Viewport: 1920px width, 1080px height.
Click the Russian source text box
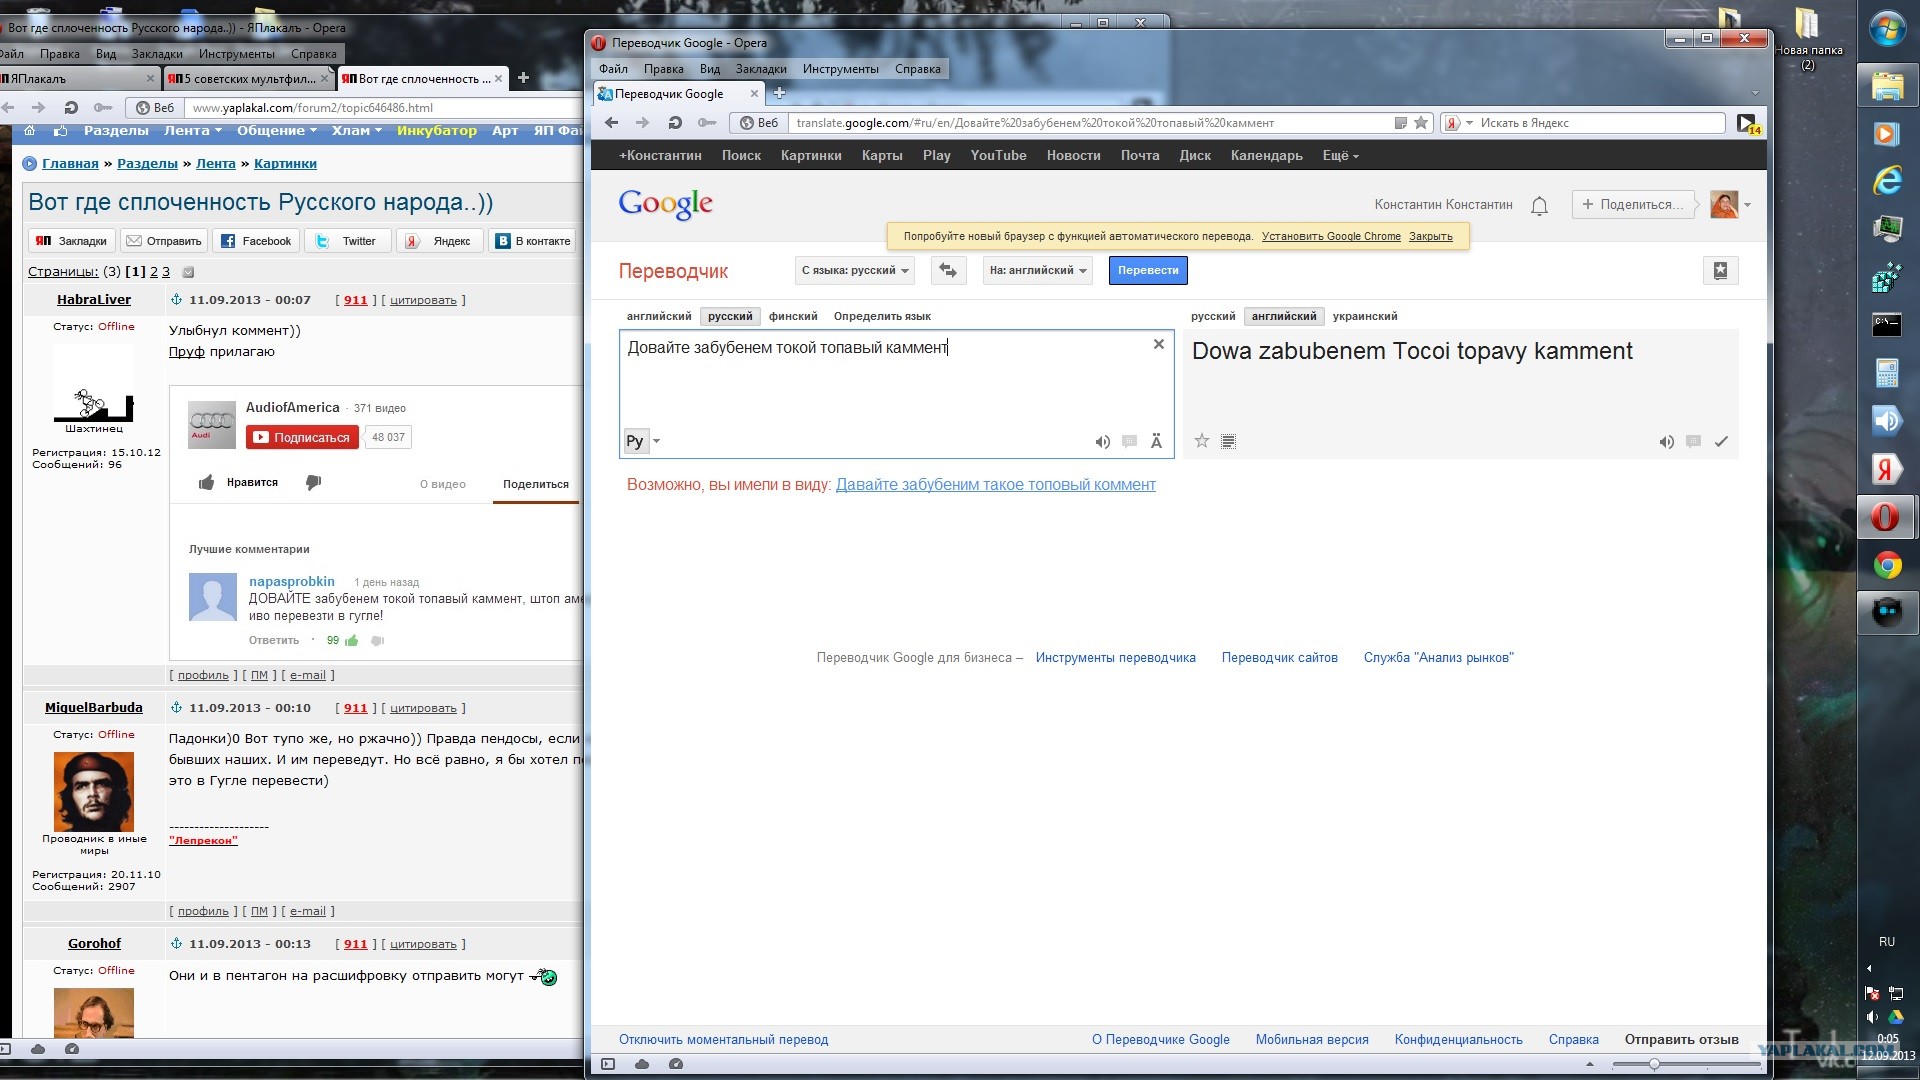click(896, 394)
